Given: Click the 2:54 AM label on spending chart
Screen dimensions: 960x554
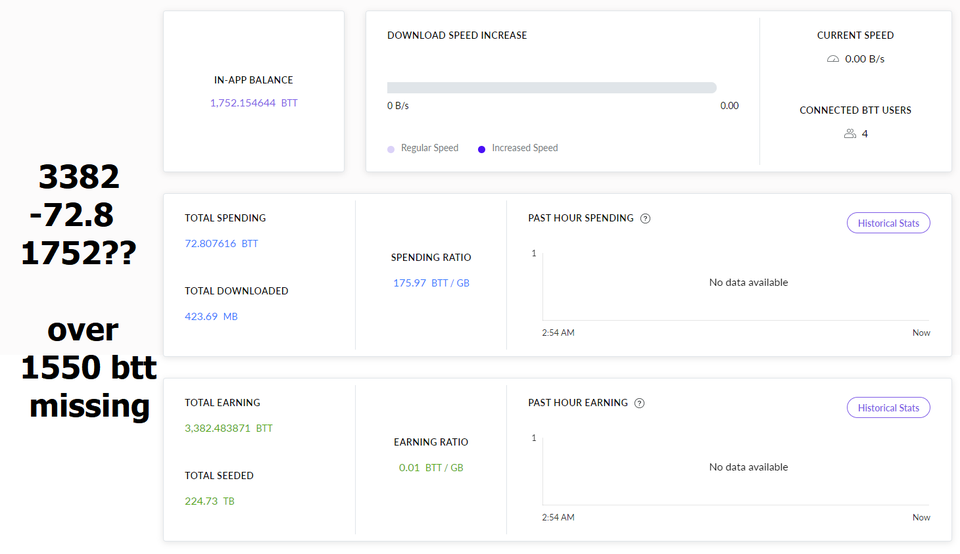Looking at the screenshot, I should pos(558,333).
